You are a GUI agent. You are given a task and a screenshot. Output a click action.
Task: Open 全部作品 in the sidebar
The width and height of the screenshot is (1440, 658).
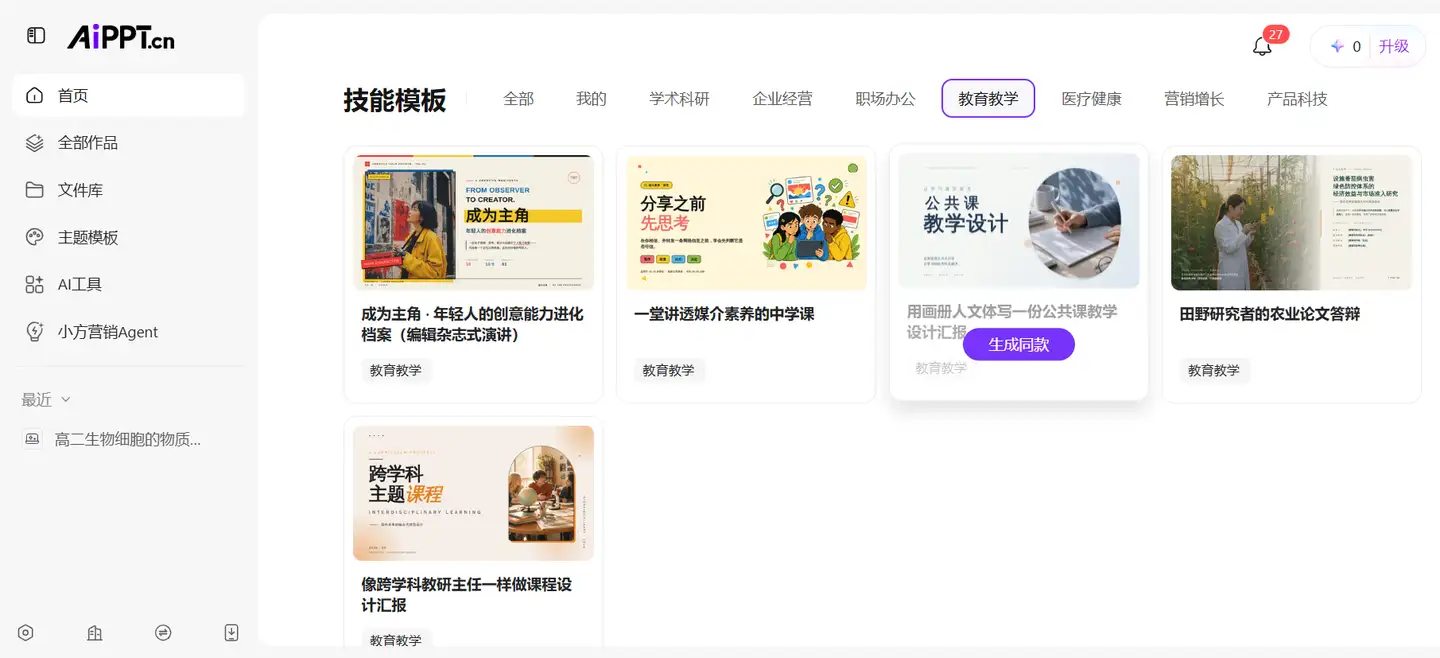(x=129, y=143)
